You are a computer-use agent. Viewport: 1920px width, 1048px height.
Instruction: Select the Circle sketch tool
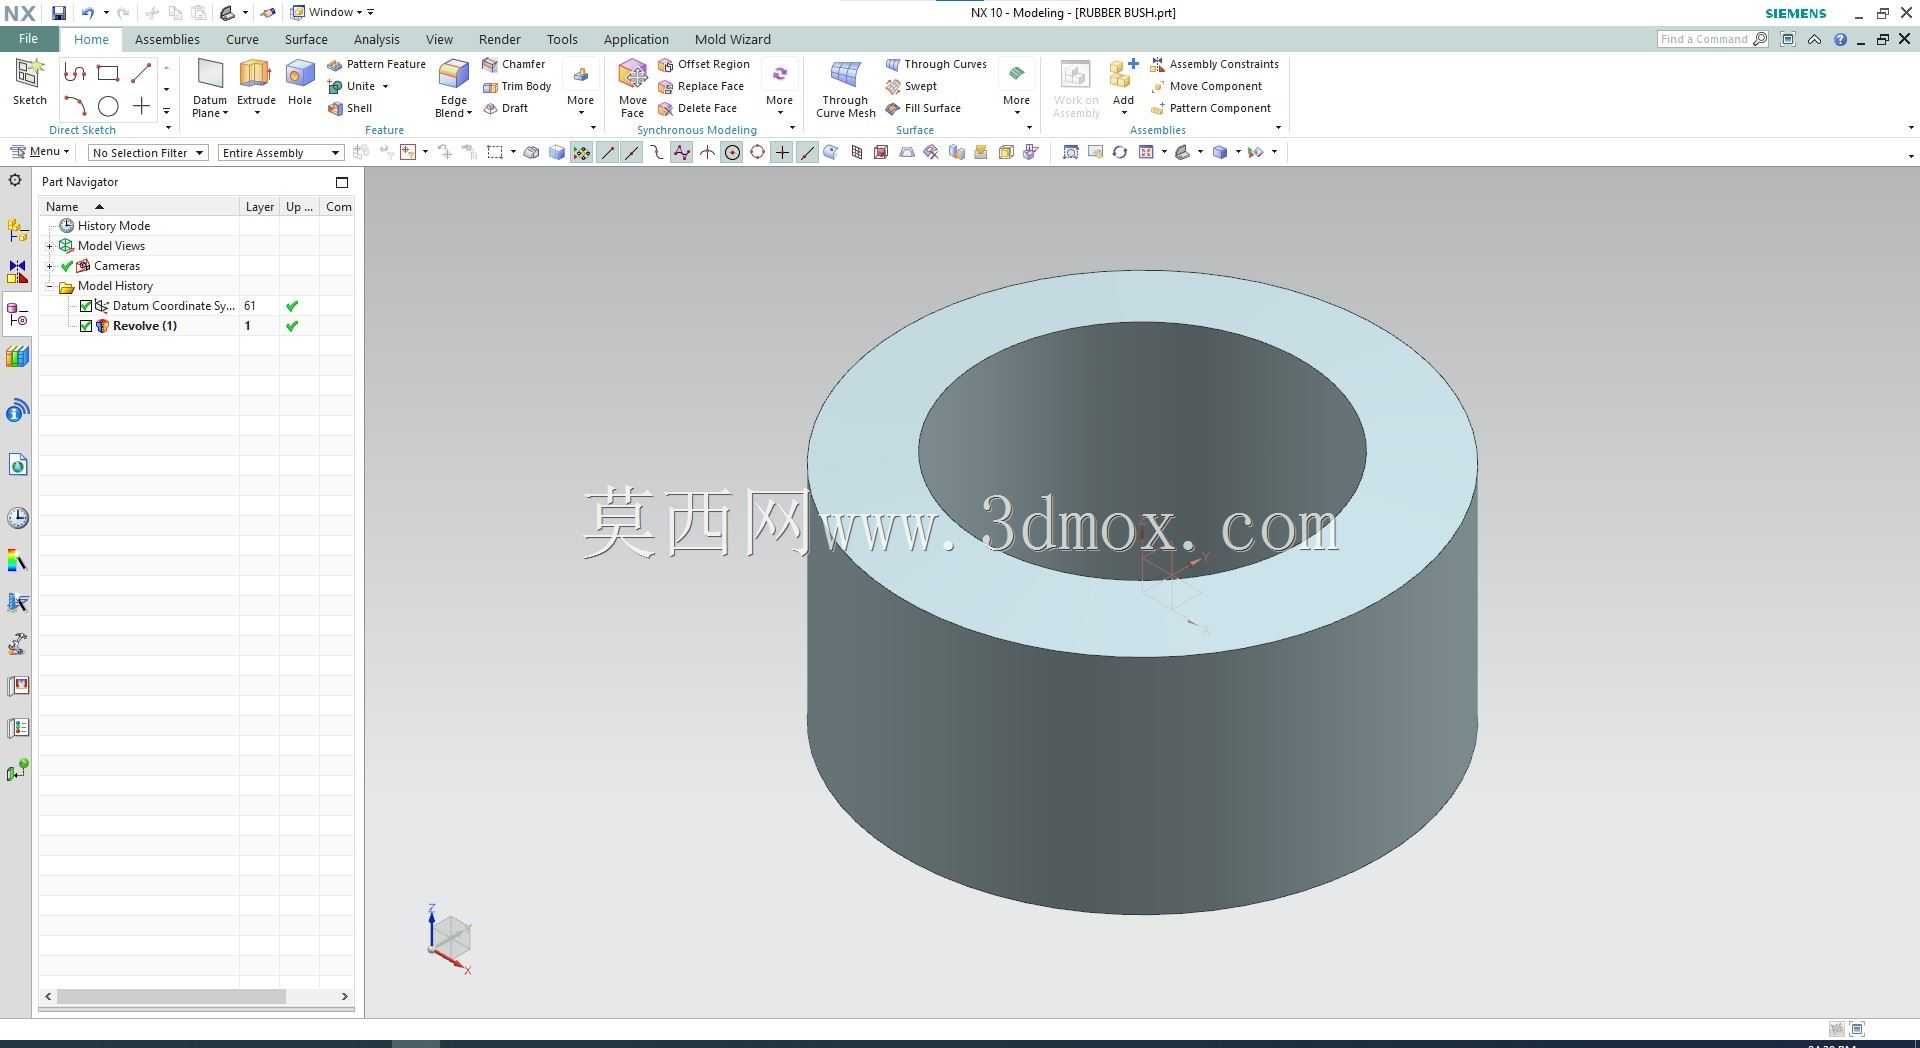(108, 106)
